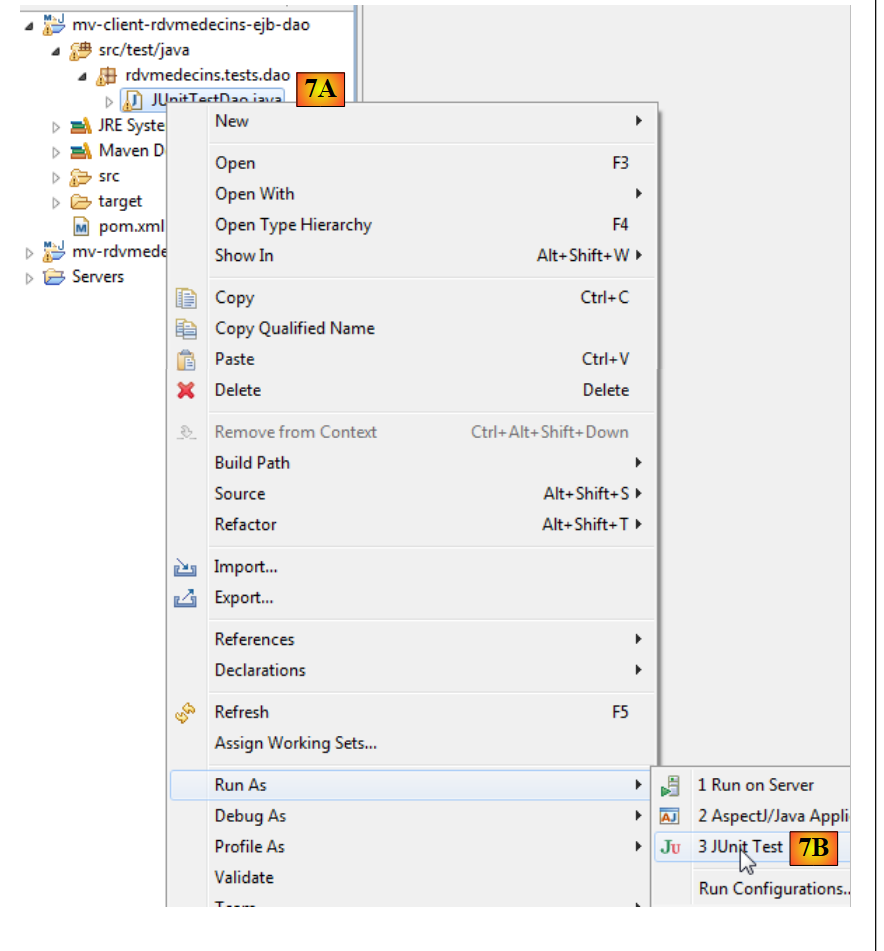Click the Run on Server icon
Image resolution: width=884 pixels, height=951 pixels.
[671, 786]
